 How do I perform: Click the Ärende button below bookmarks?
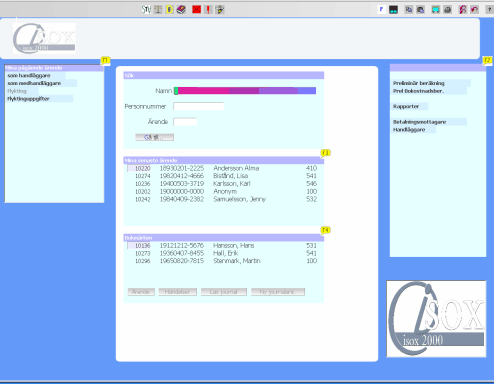(141, 292)
